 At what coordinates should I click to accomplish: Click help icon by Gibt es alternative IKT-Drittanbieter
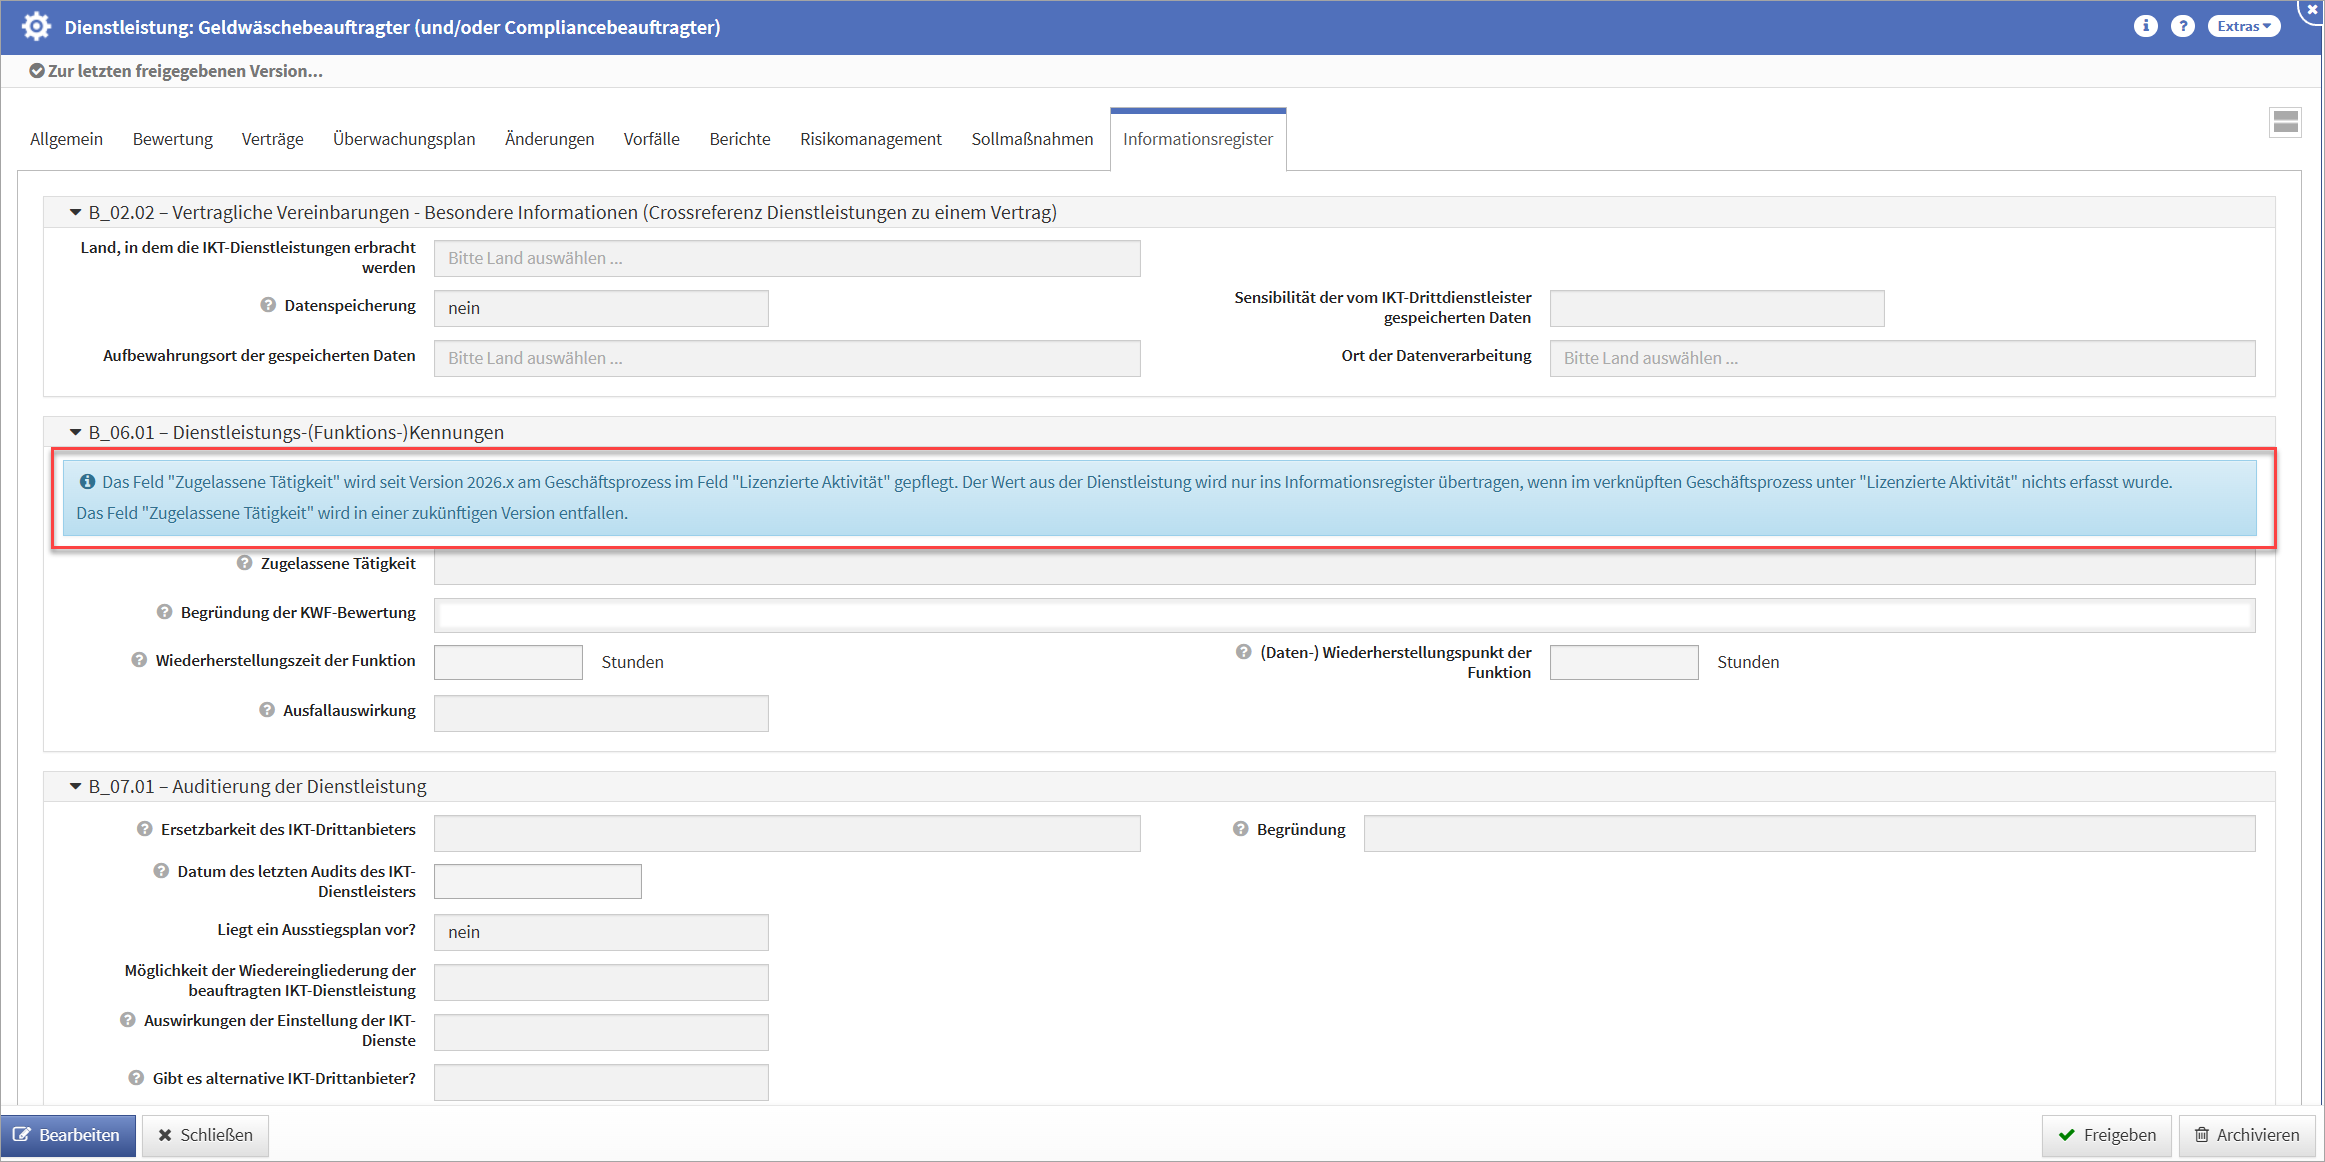pyautogui.click(x=136, y=1078)
